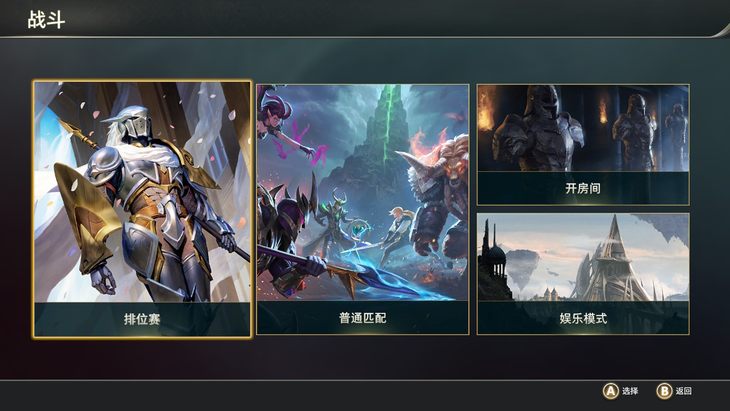This screenshot has width=730, height=411.
Task: Click the 选择 text beside the A button
Action: 630,391
